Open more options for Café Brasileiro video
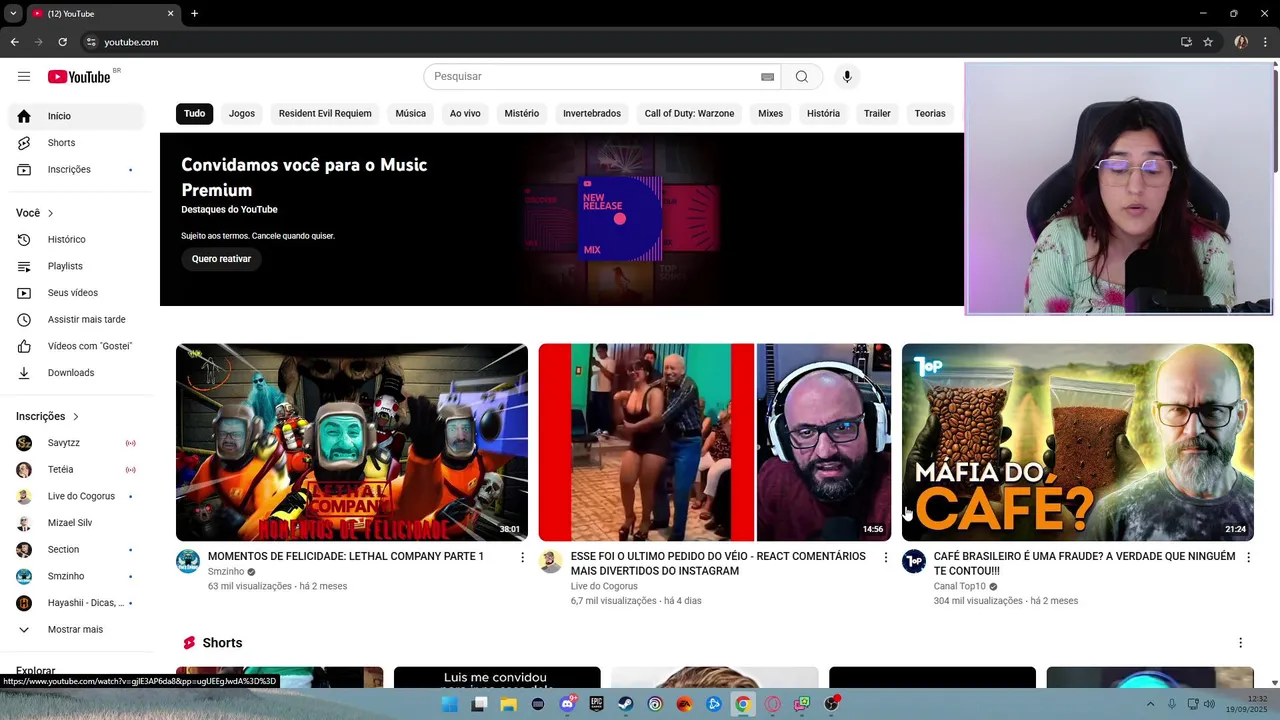Viewport: 1280px width, 720px height. tap(1248, 557)
